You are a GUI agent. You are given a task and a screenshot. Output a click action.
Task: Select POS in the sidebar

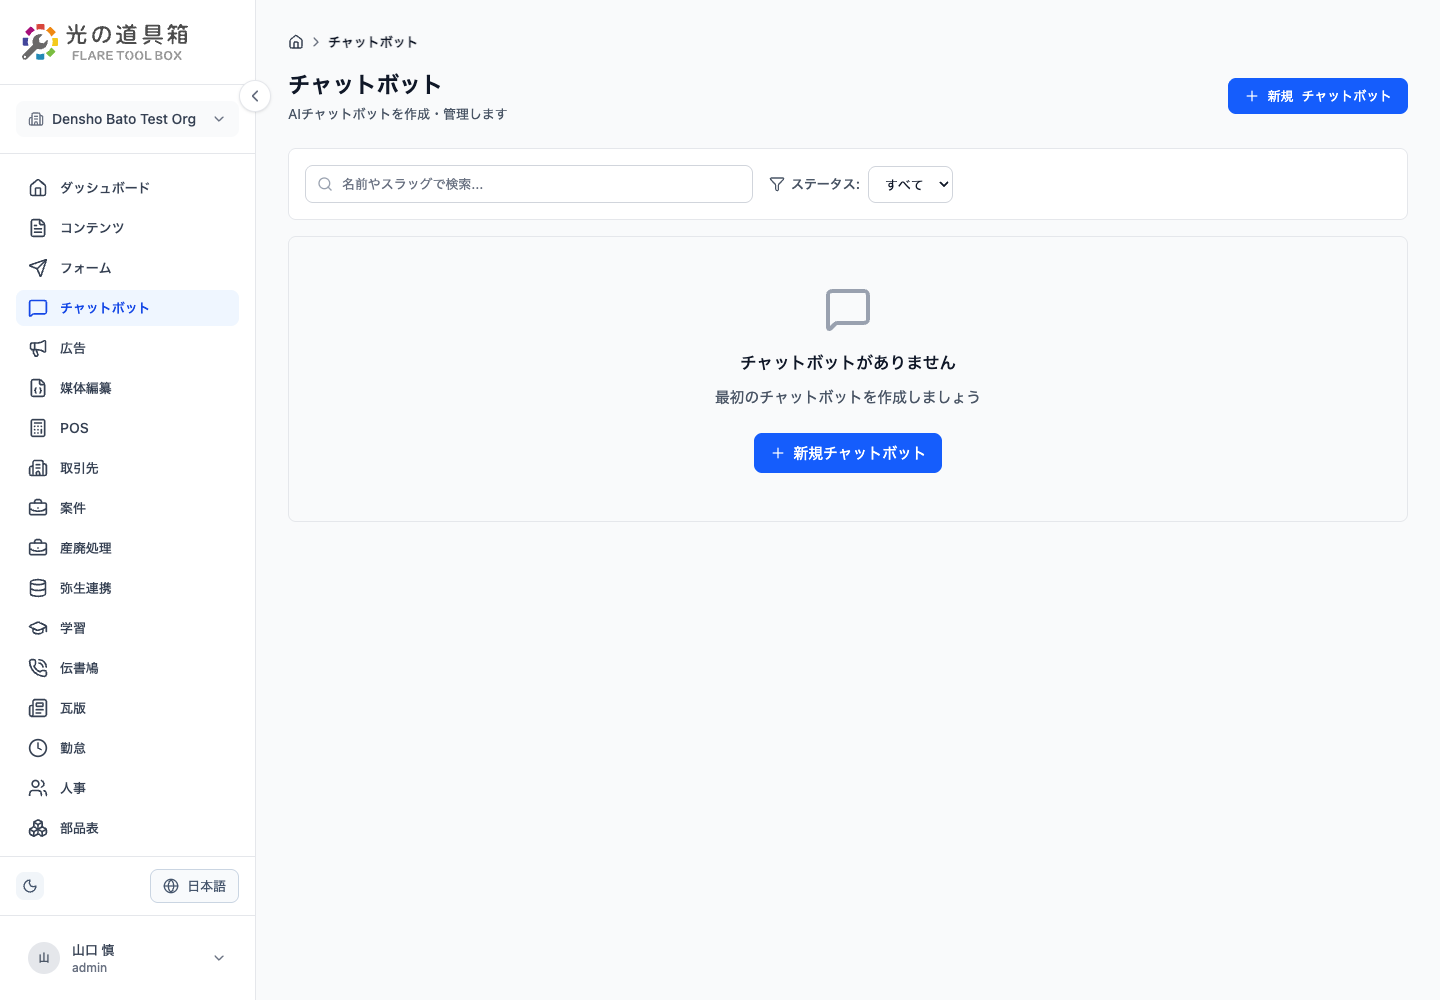(127, 428)
